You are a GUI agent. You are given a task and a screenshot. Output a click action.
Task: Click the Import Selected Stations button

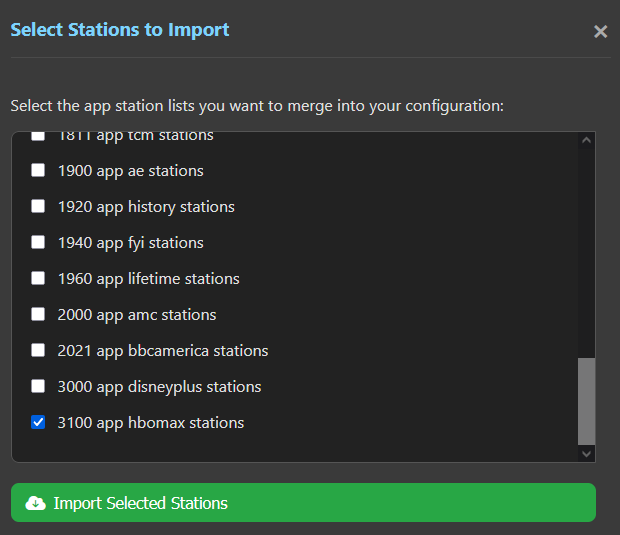303,503
